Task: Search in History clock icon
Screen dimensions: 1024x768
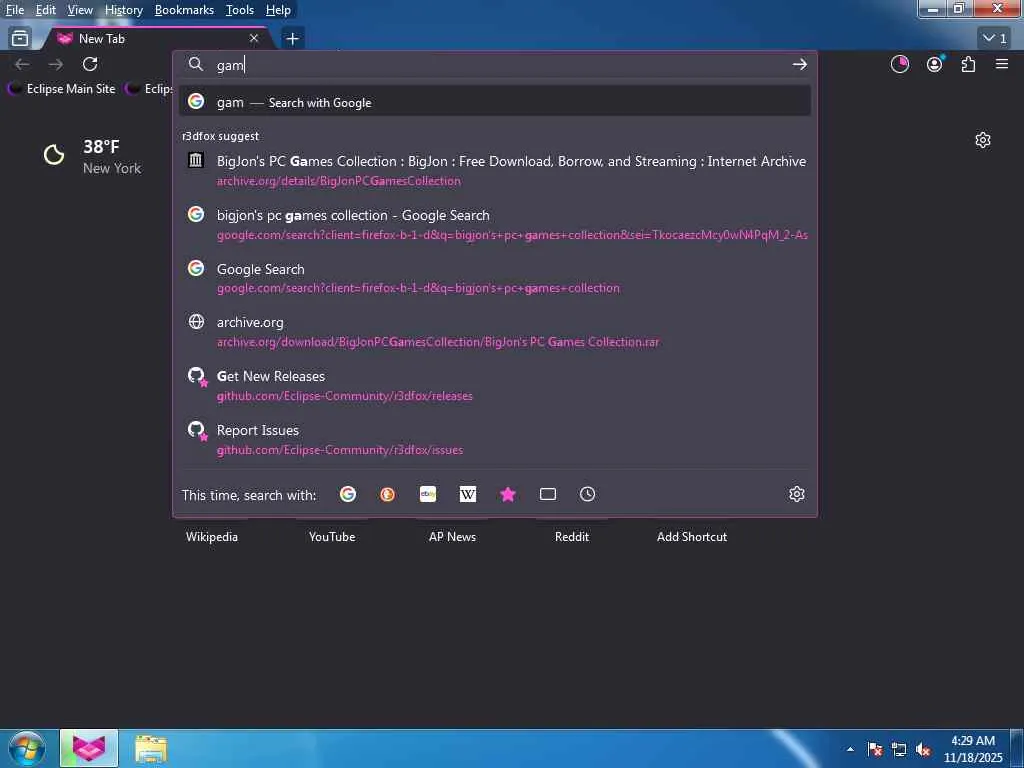Action: 587,494
